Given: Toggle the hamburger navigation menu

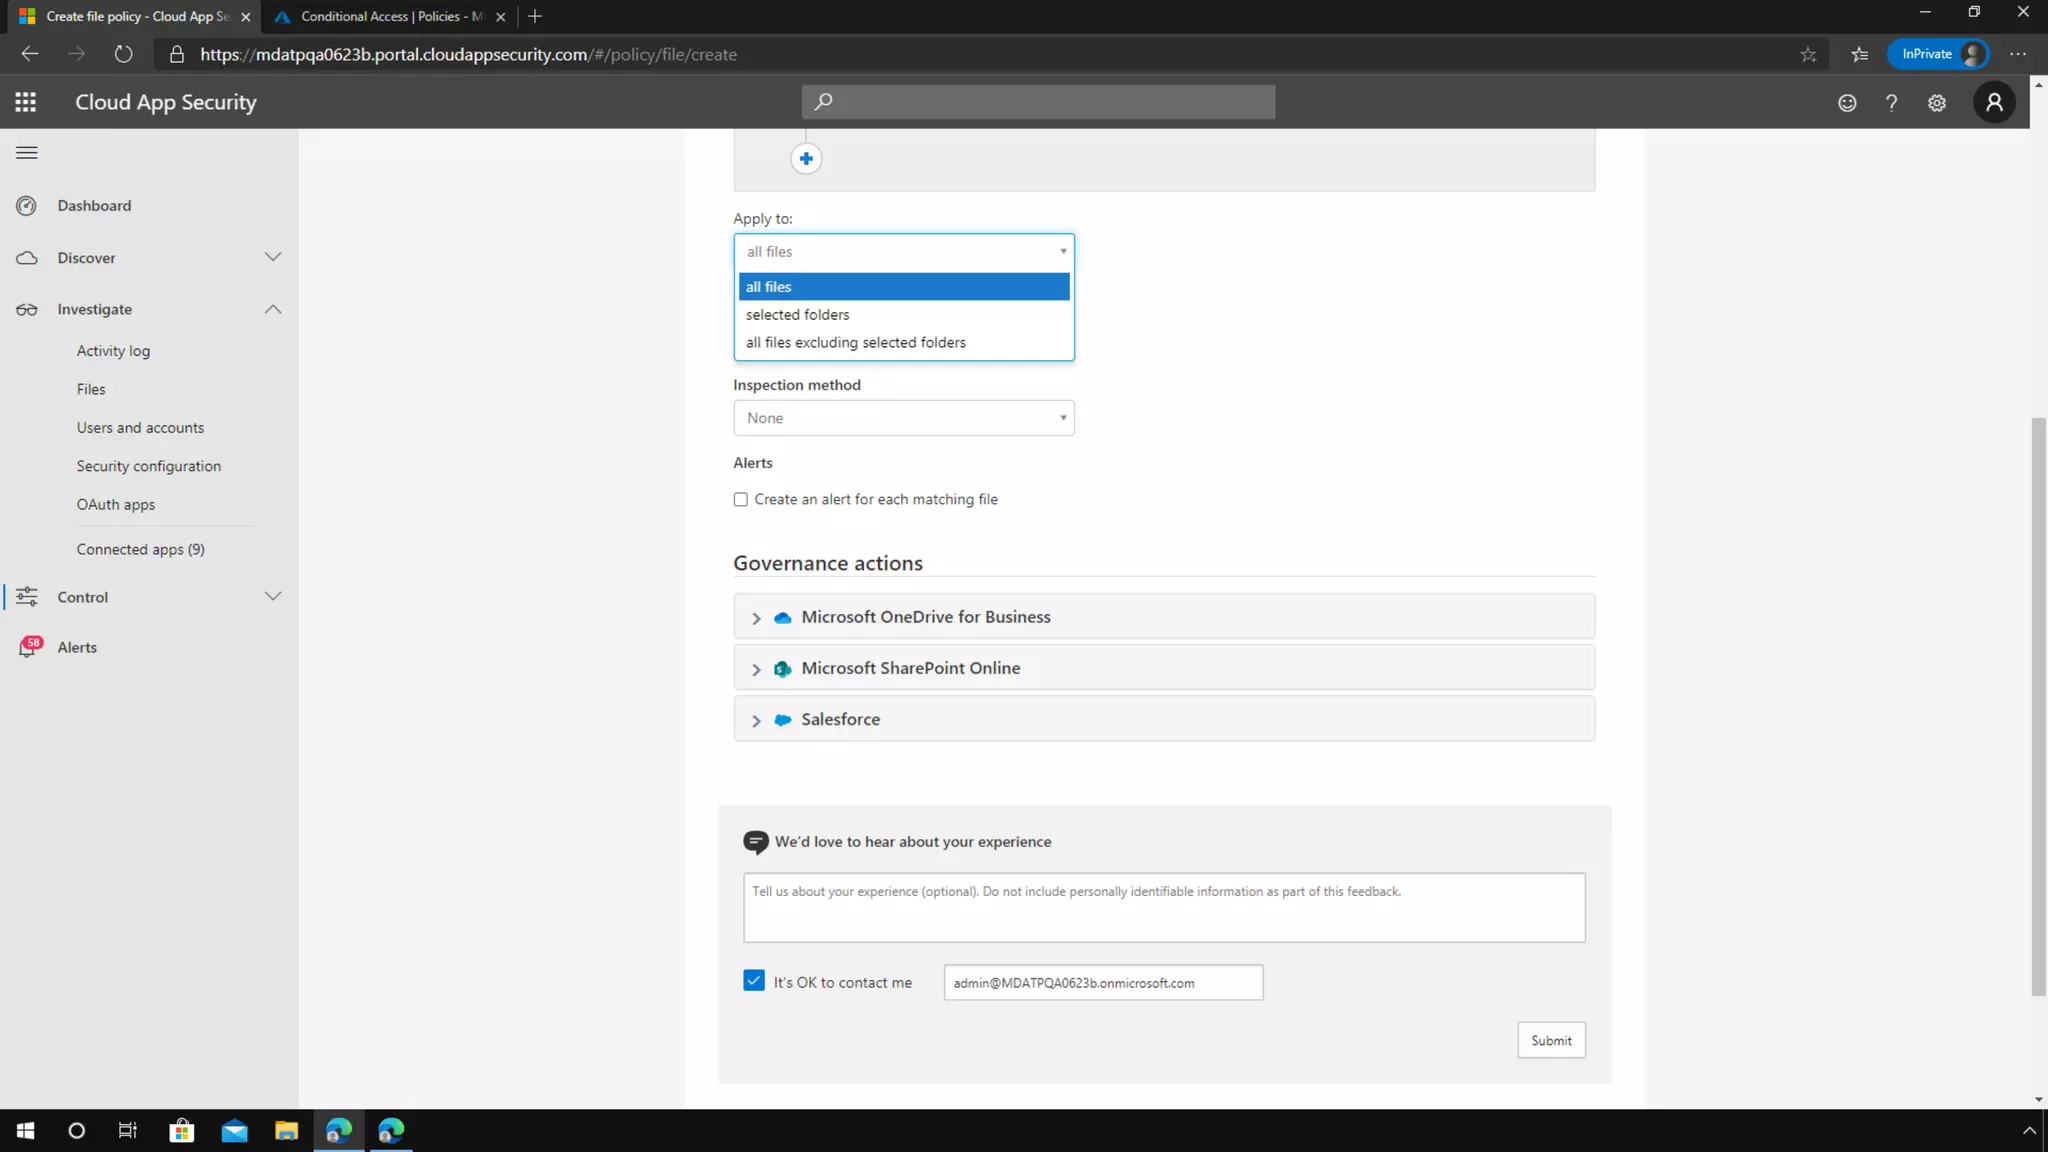Looking at the screenshot, I should [x=27, y=153].
